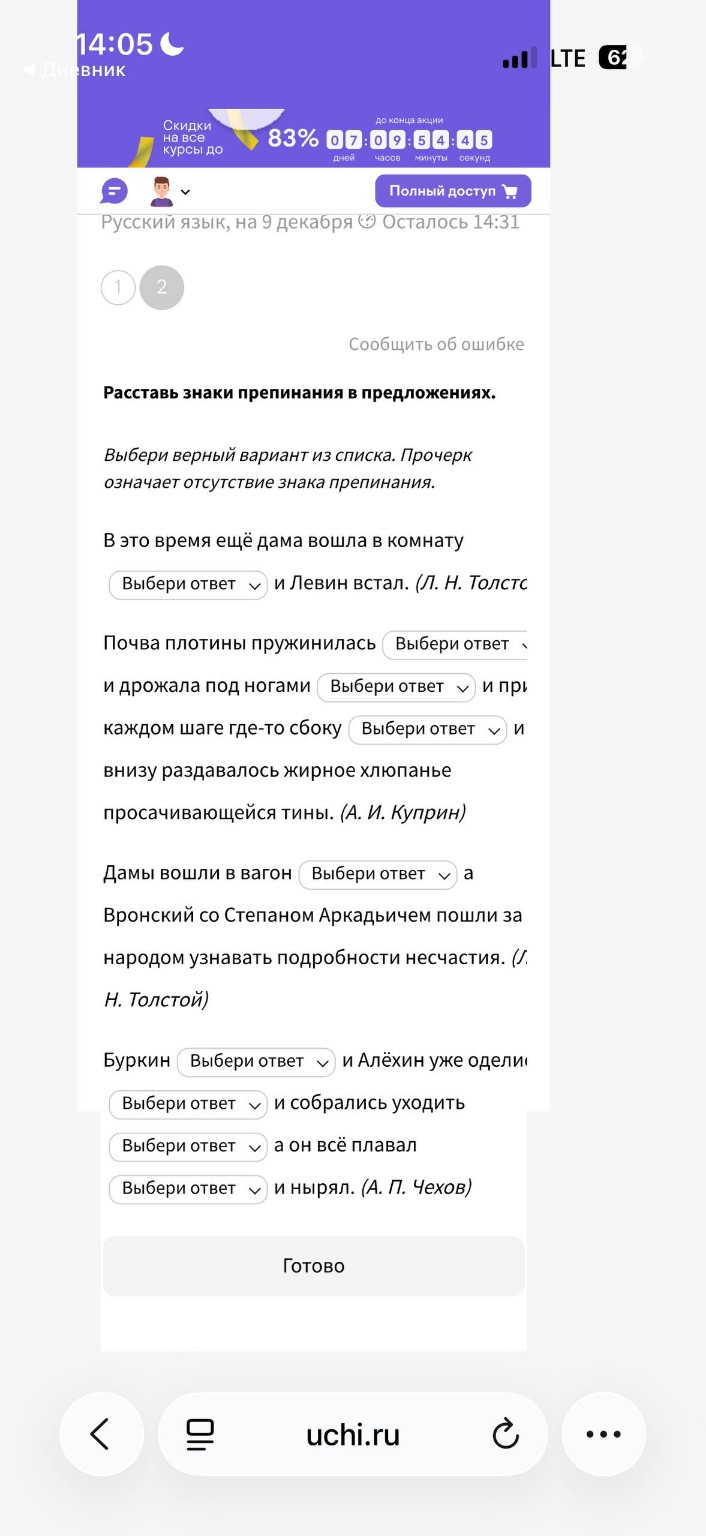Tap the shopping cart icon on Полный доступ
This screenshot has width=706, height=1536.
[x=510, y=190]
